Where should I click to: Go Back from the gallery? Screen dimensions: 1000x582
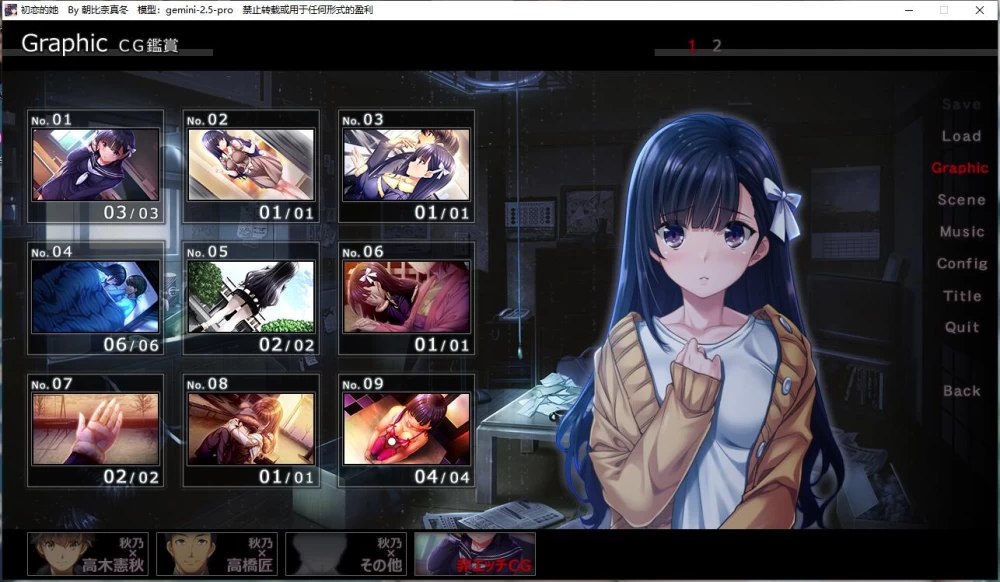pyautogui.click(x=962, y=391)
